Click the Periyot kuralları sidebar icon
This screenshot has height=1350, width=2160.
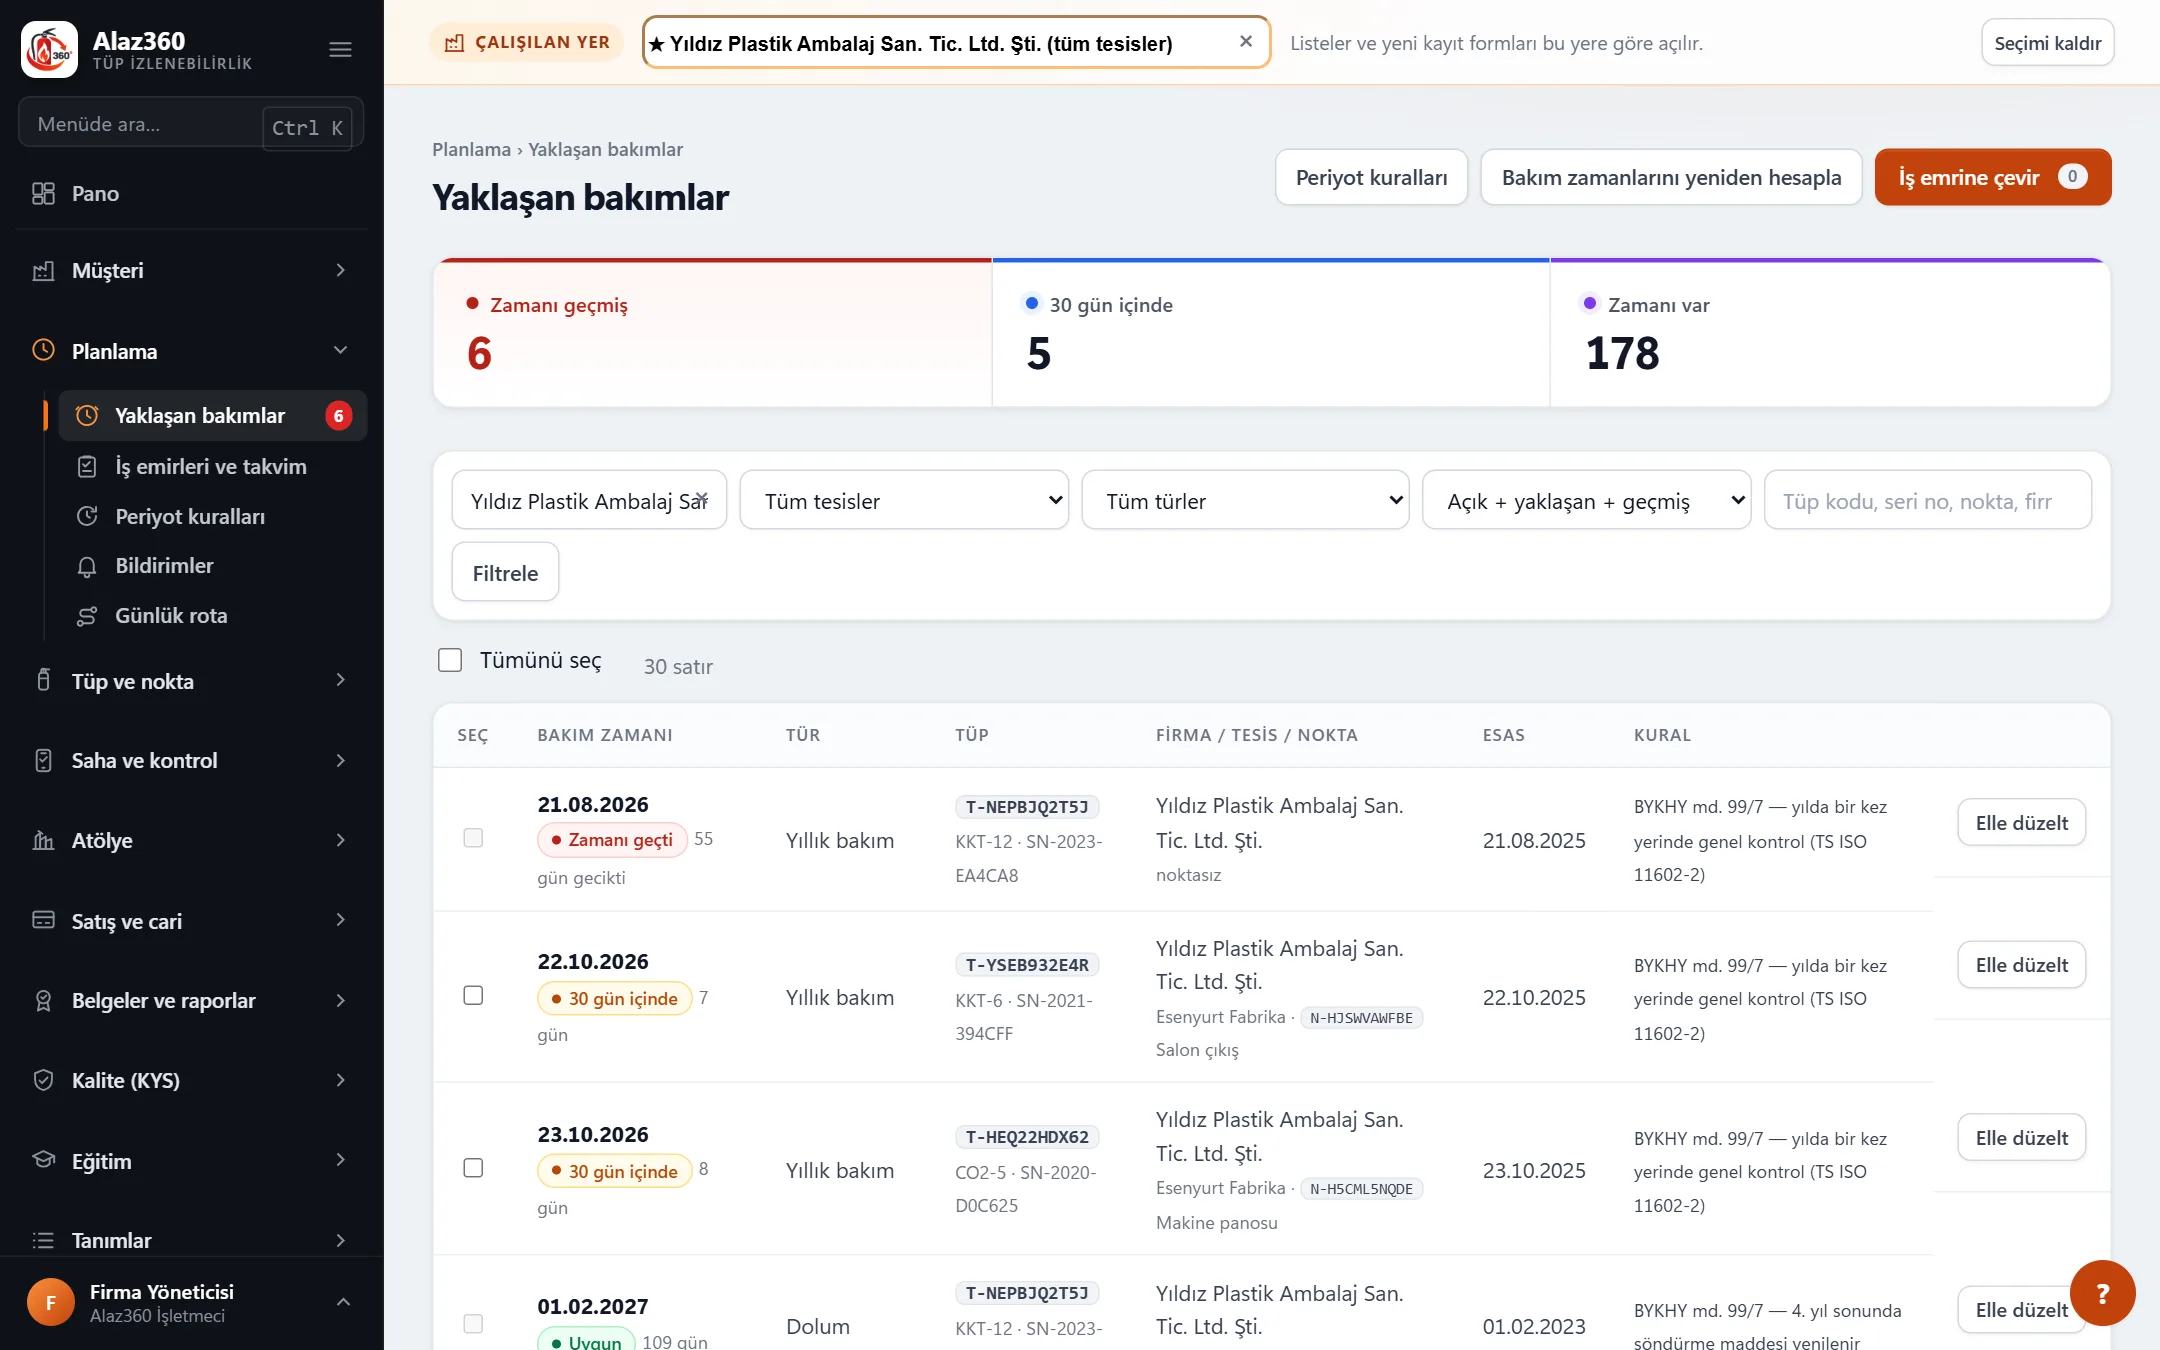(87, 516)
